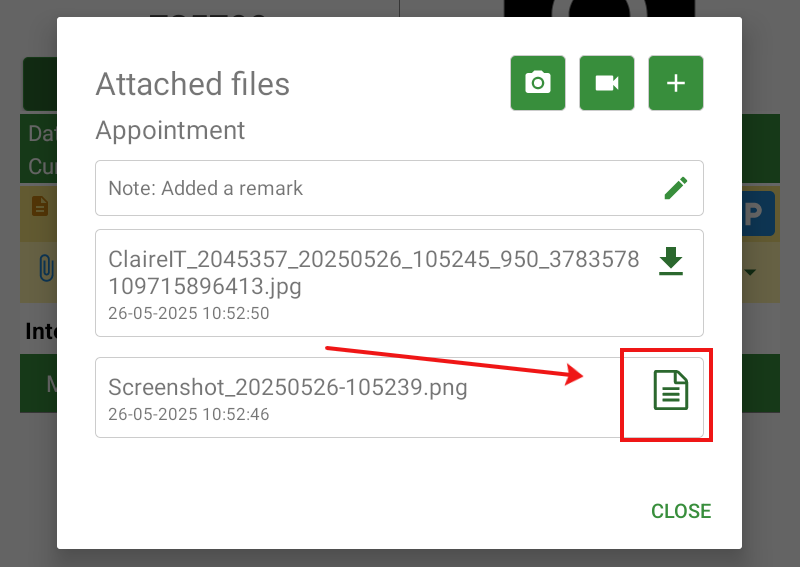This screenshot has height=567, width=800.
Task: Click the blue paperclip attachment icon
Action: coord(46,268)
